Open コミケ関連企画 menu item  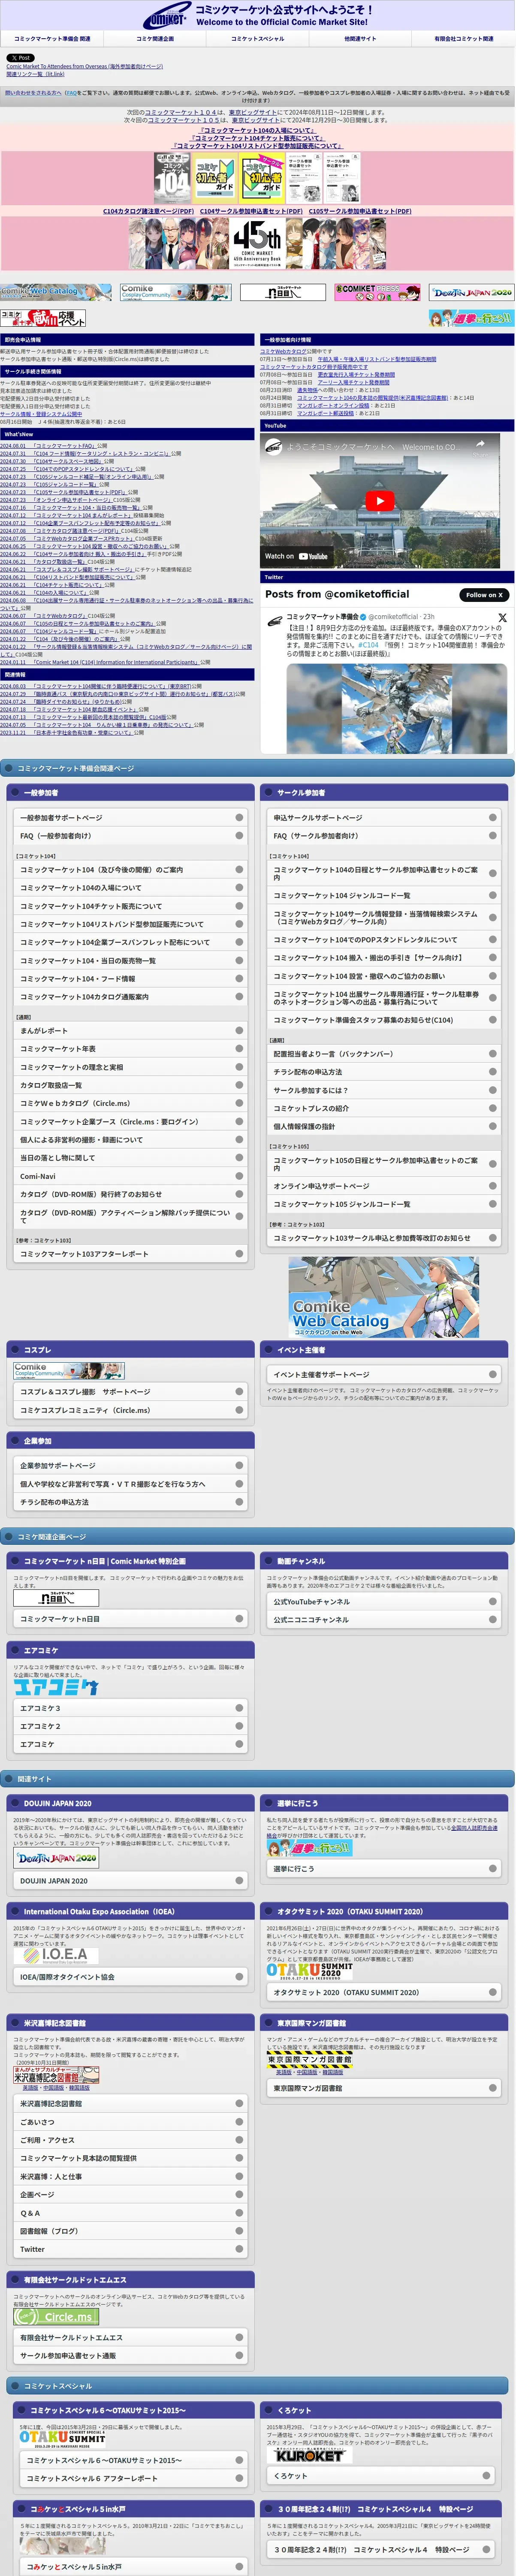click(x=155, y=39)
